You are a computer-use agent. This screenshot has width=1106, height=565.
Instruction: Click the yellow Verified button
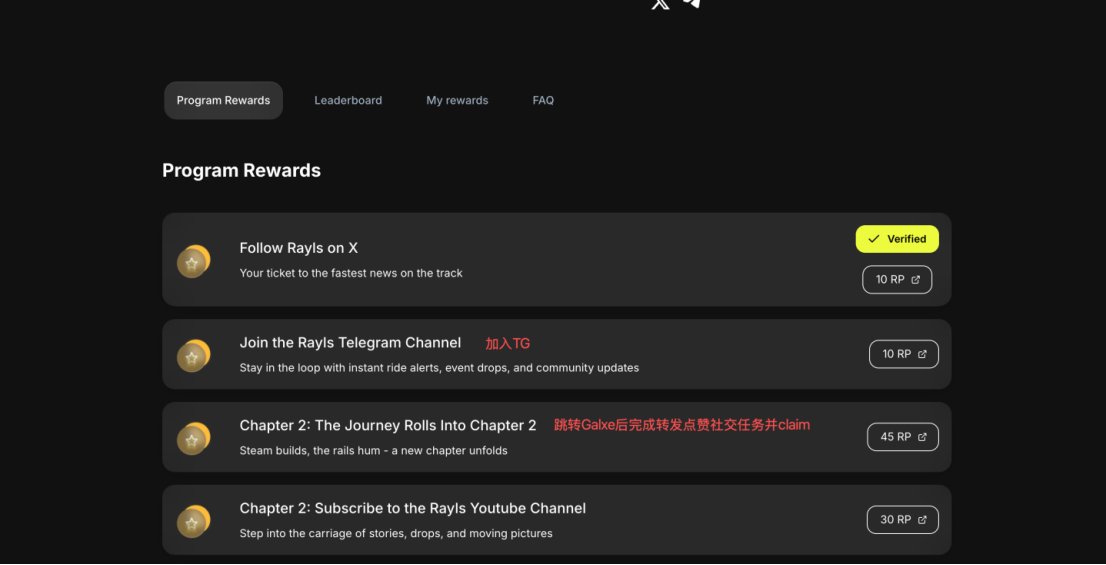tap(897, 239)
